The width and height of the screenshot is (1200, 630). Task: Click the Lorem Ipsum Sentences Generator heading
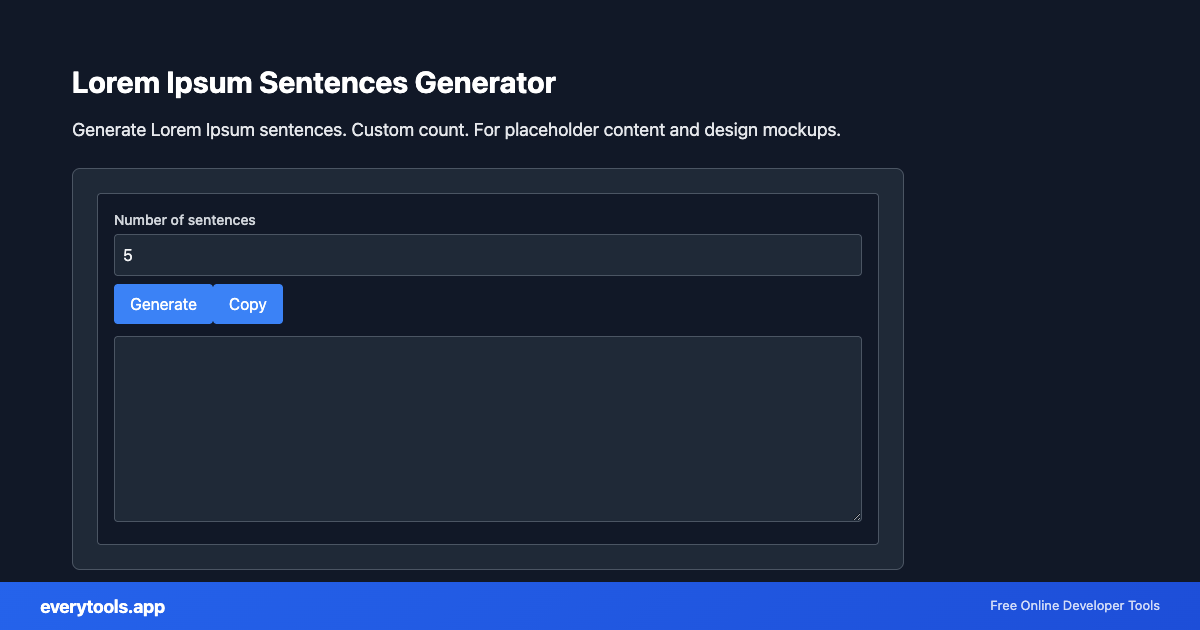(x=313, y=83)
